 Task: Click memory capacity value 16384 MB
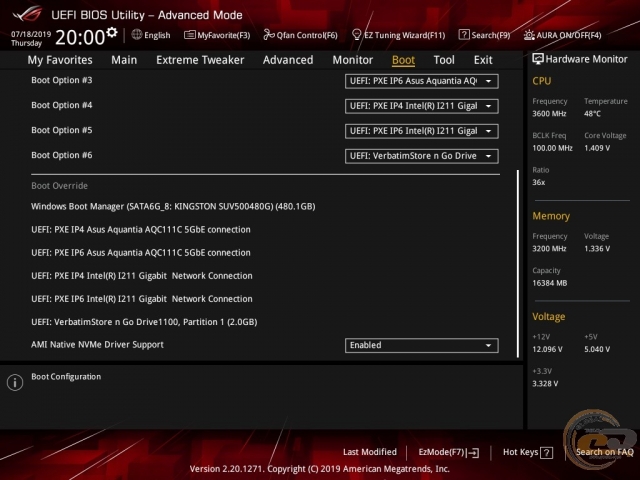(x=549, y=283)
